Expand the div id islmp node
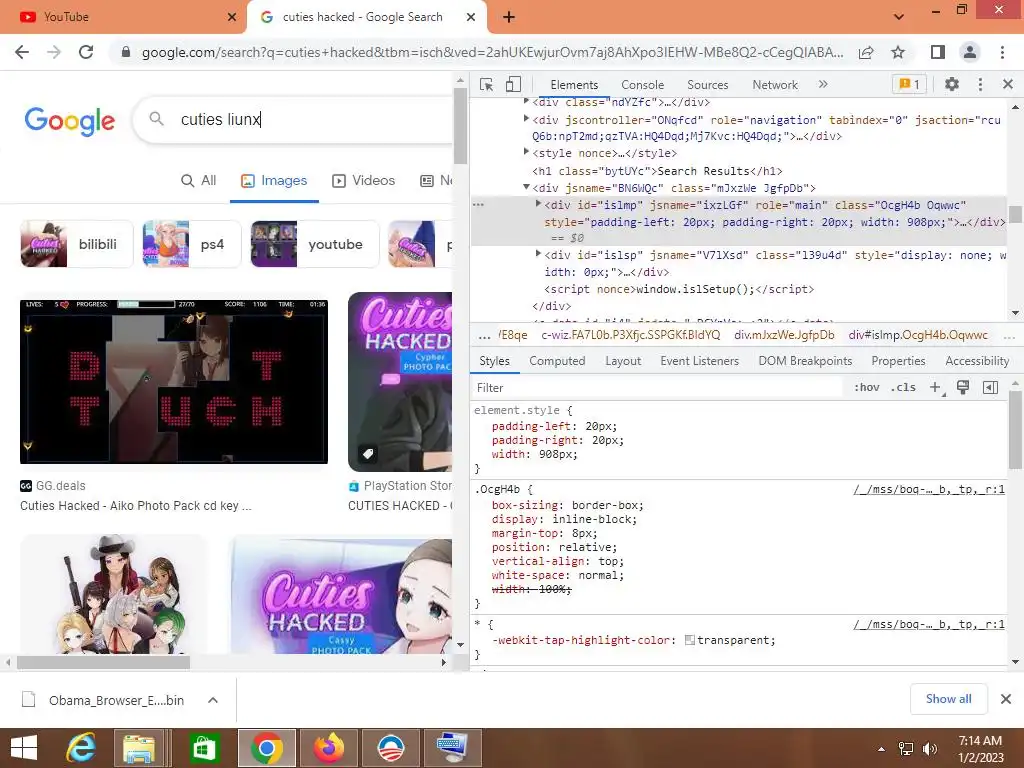Screen dimensions: 1024x768 click(538, 204)
